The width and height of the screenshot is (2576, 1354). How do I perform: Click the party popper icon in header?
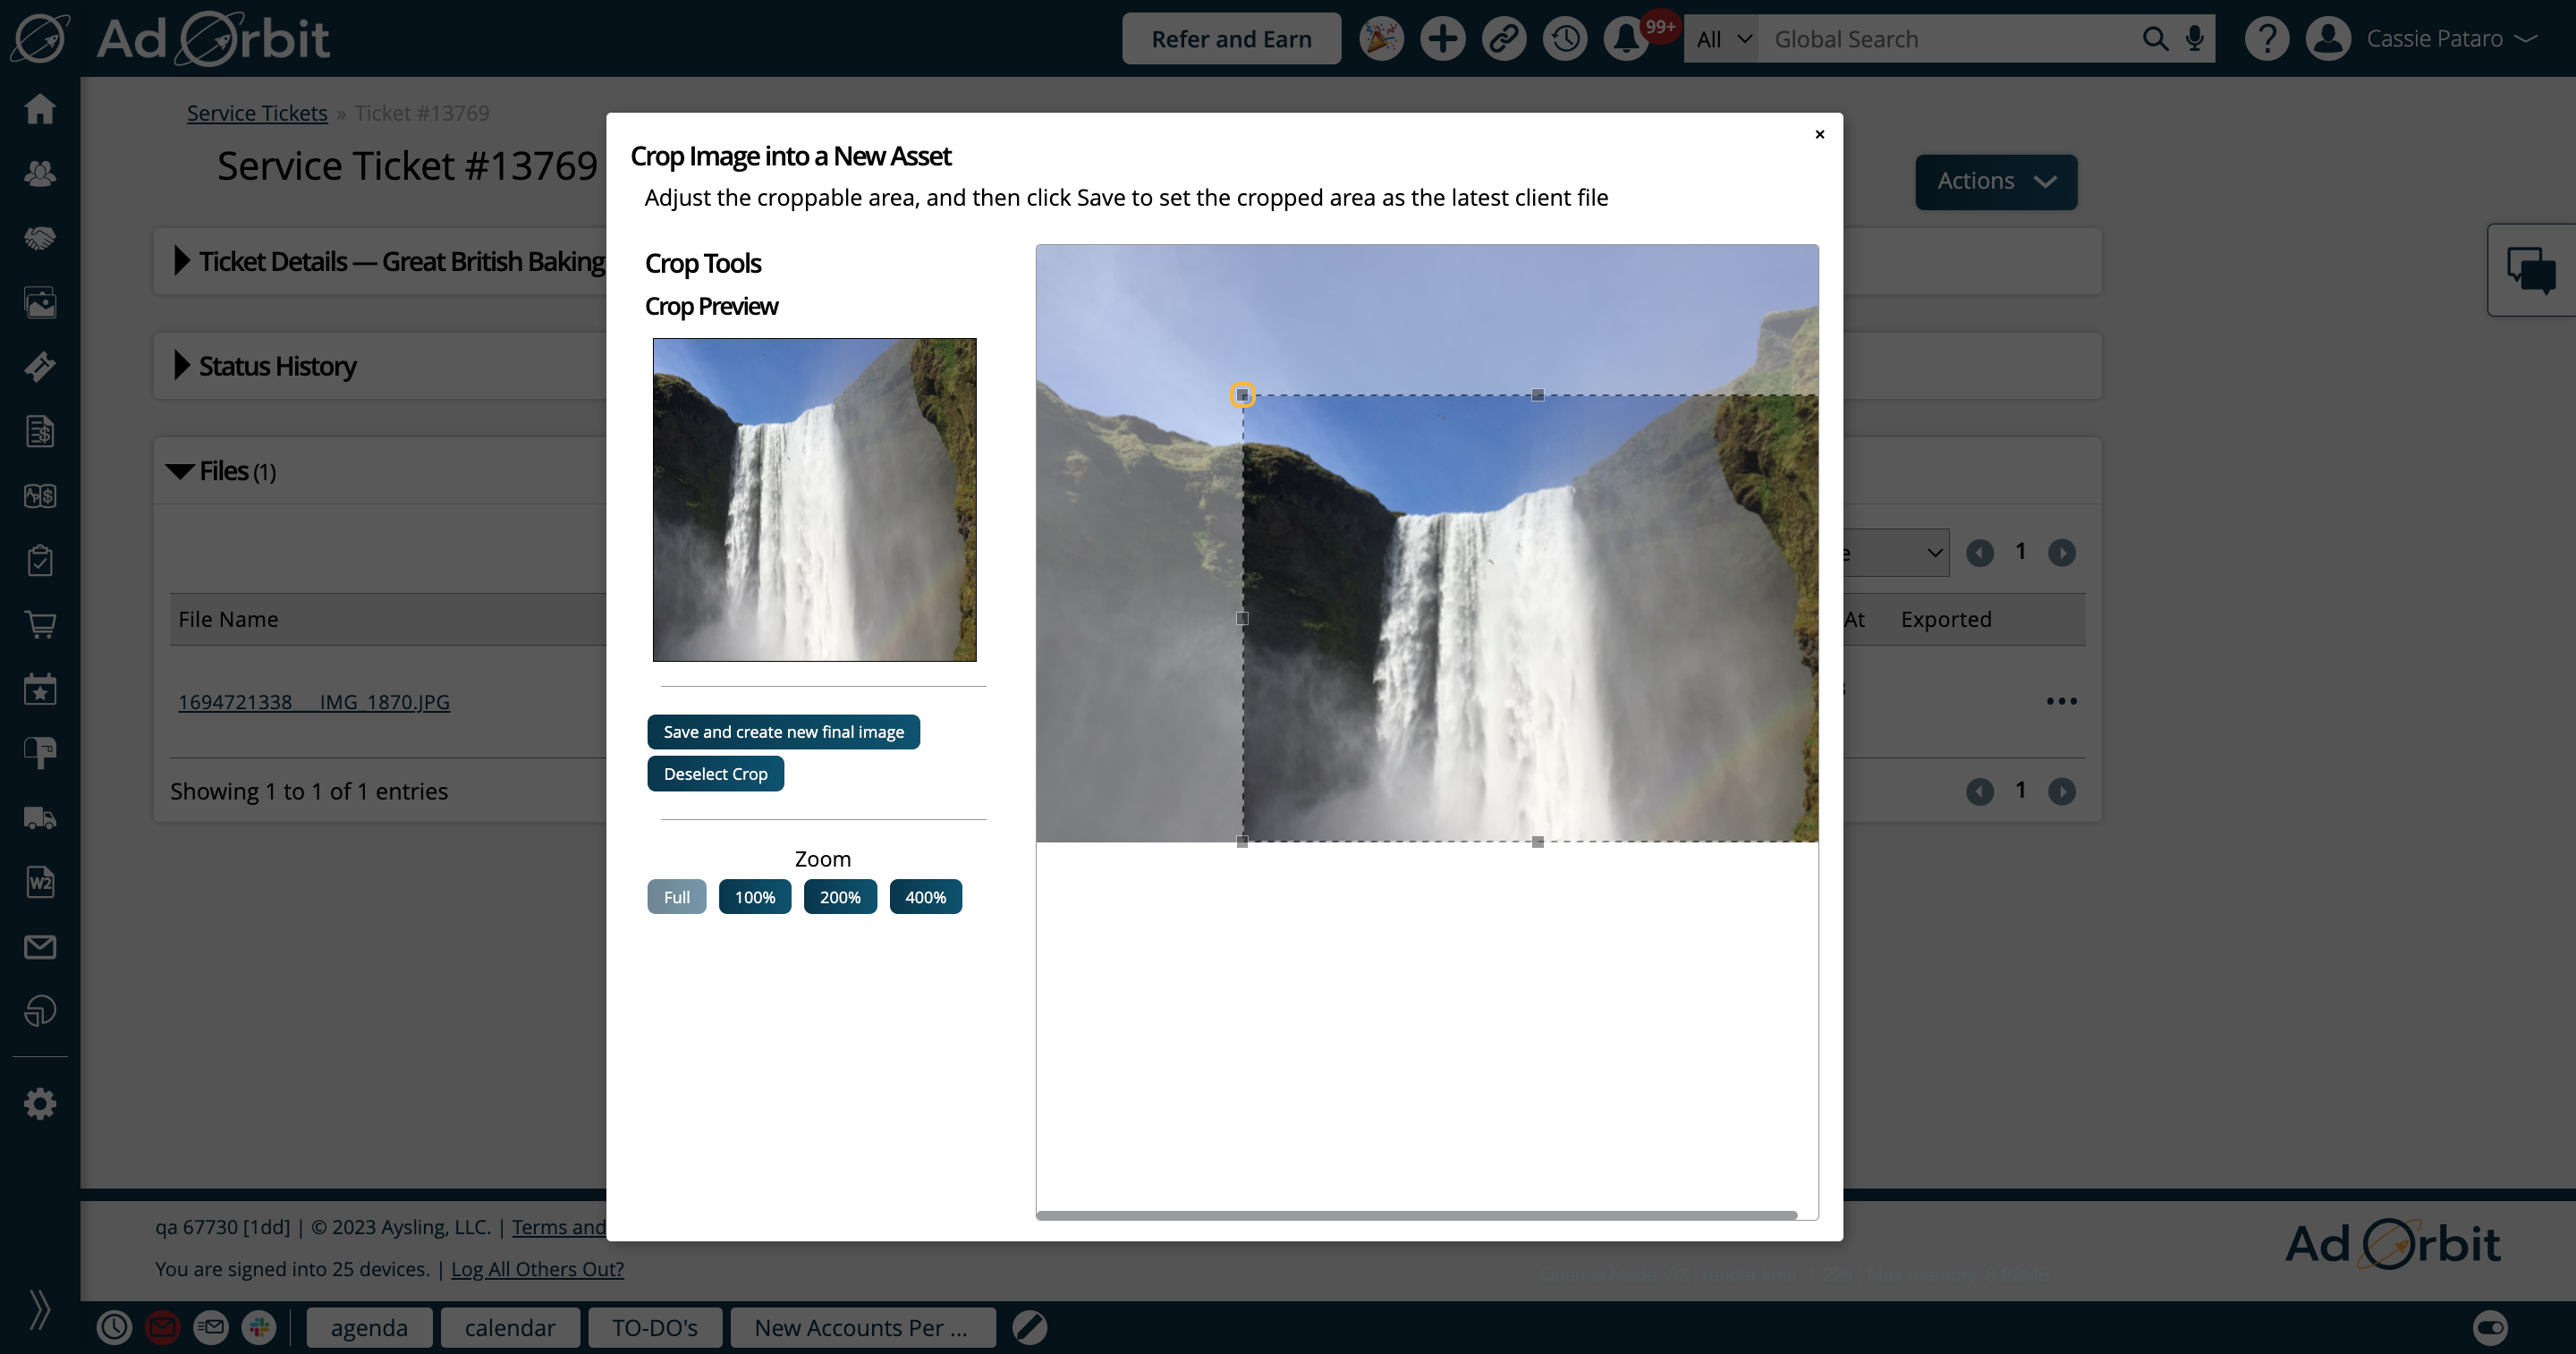click(x=1381, y=39)
